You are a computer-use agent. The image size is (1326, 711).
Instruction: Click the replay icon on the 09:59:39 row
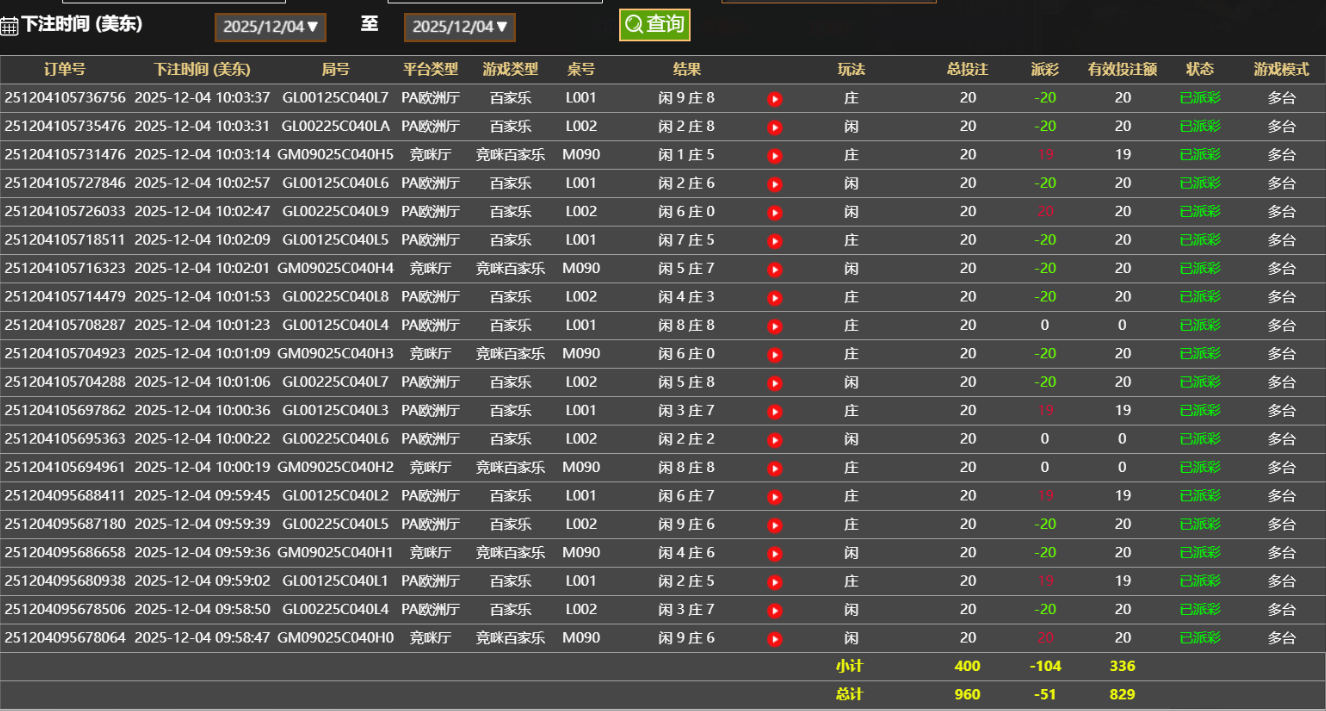point(774,523)
